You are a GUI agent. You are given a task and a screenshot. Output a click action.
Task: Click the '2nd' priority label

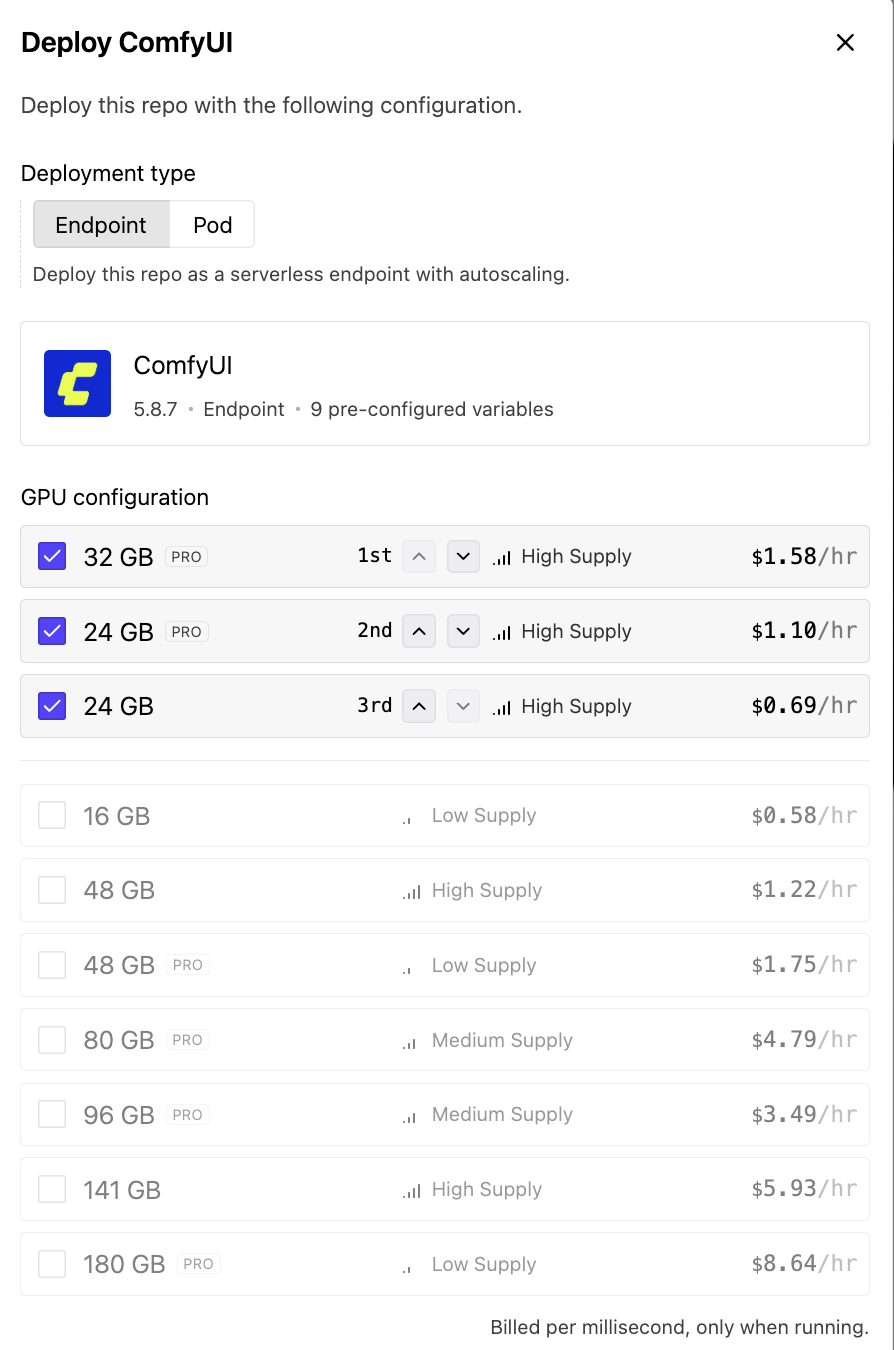click(x=375, y=630)
